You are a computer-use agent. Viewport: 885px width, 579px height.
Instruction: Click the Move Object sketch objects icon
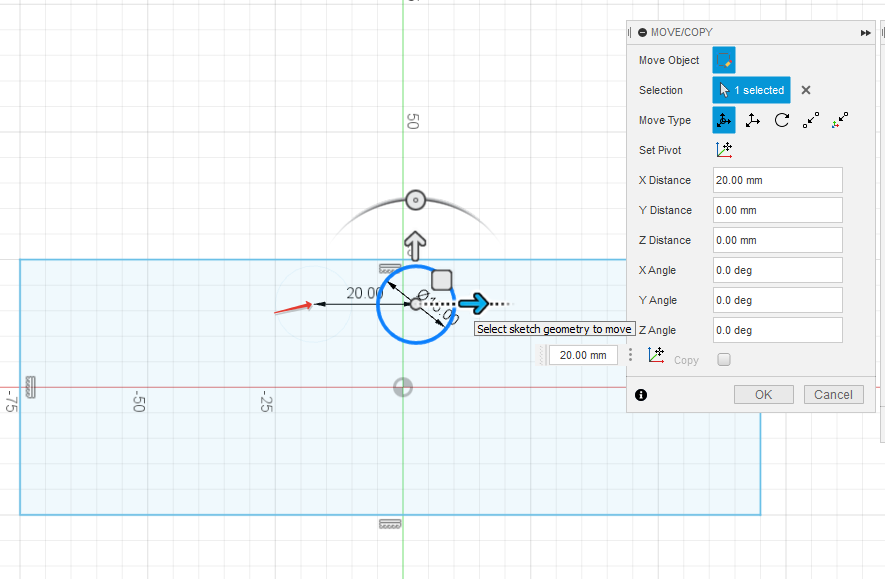tap(724, 60)
